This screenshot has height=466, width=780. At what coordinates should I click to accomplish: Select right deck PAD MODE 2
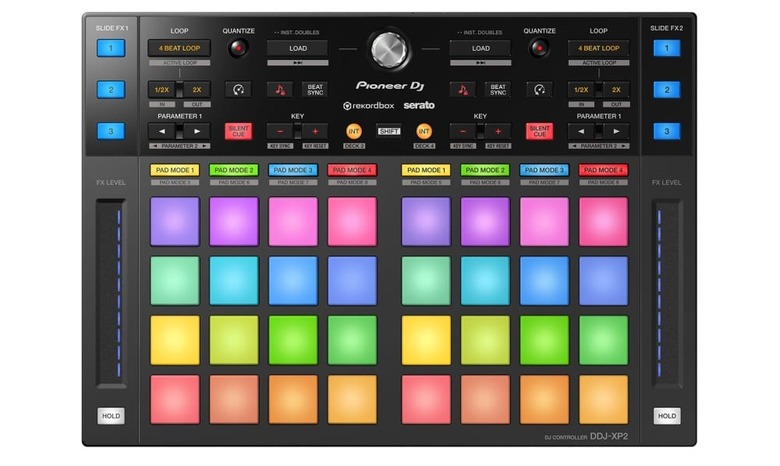pos(485,170)
